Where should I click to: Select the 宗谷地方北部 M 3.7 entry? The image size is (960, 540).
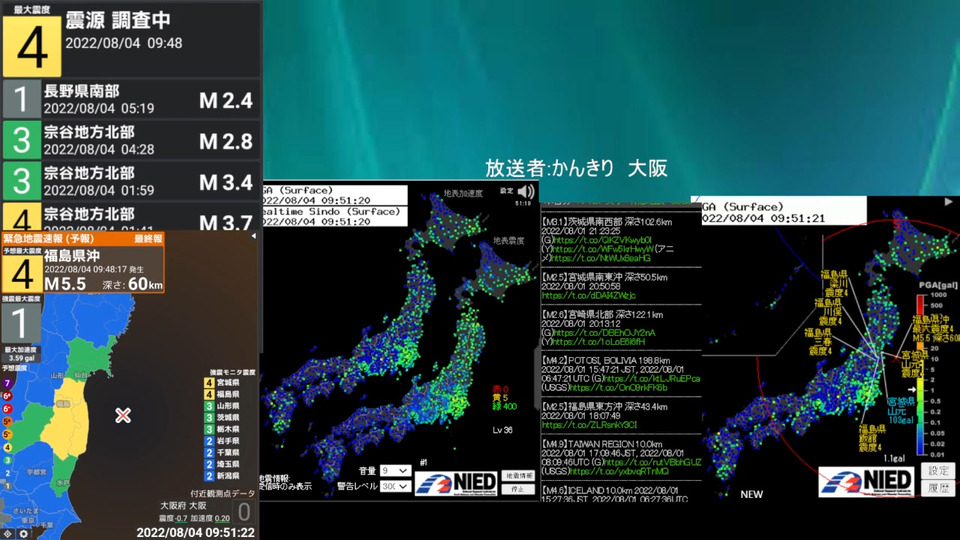click(x=131, y=217)
